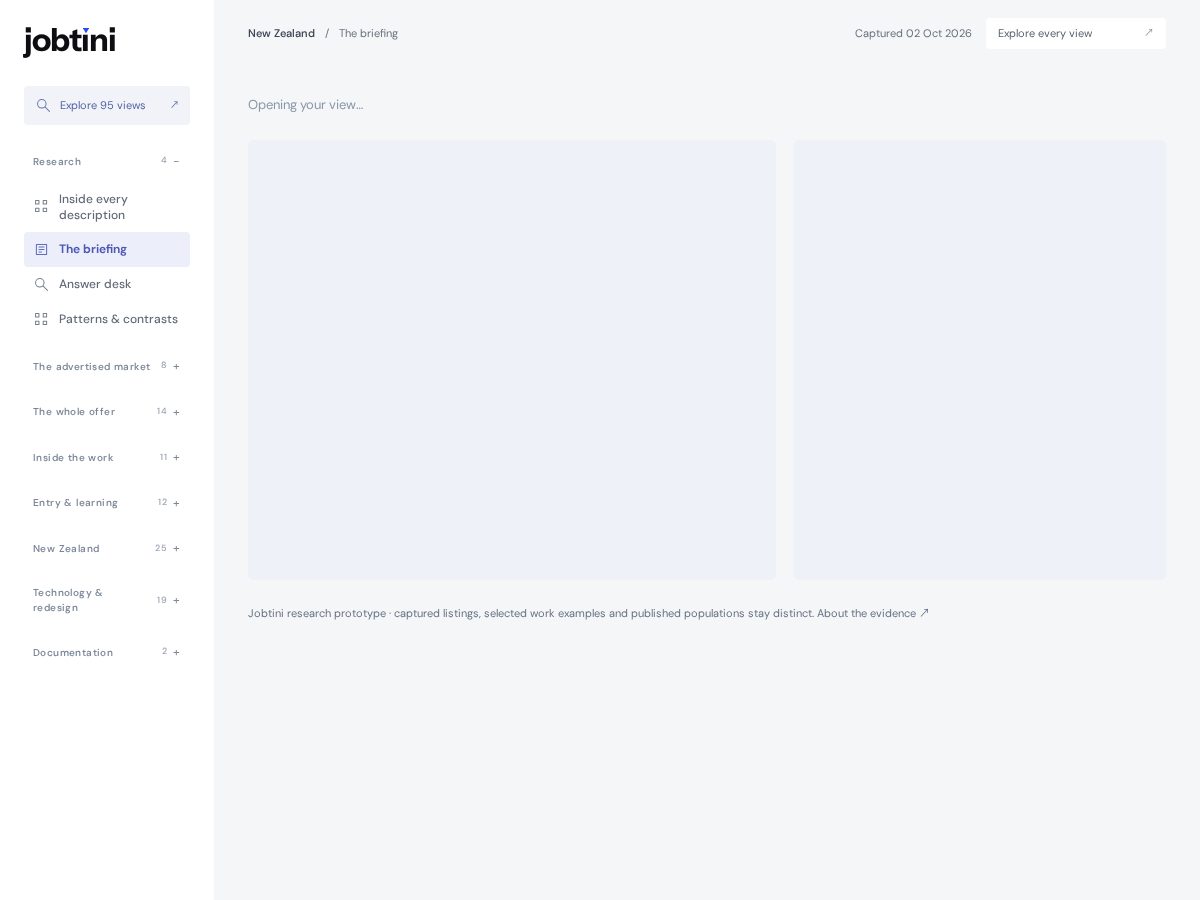Screen dimensions: 1200x900
Task: Click the search icon beside Answer desk
Action: 41,284
